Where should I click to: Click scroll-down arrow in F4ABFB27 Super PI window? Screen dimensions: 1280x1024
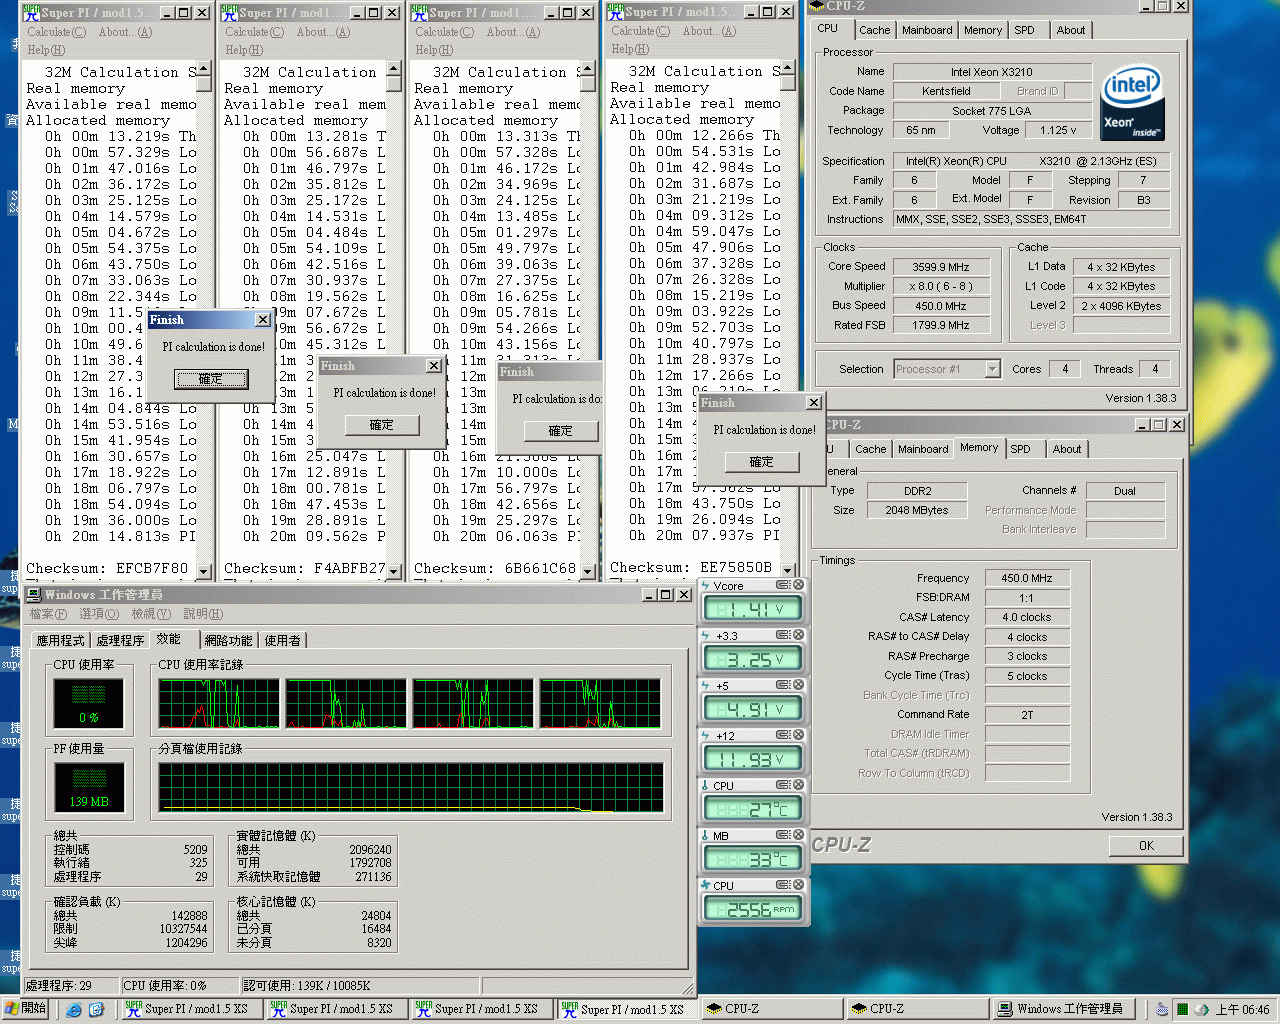393,571
